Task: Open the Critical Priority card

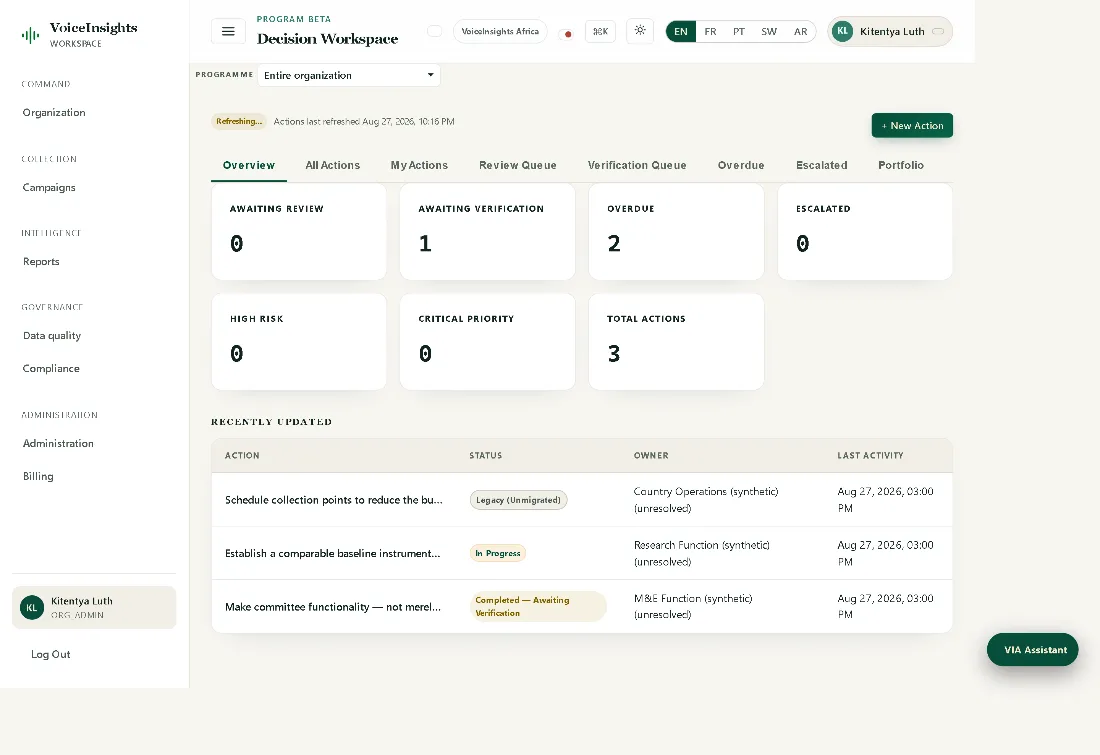Action: (x=488, y=342)
